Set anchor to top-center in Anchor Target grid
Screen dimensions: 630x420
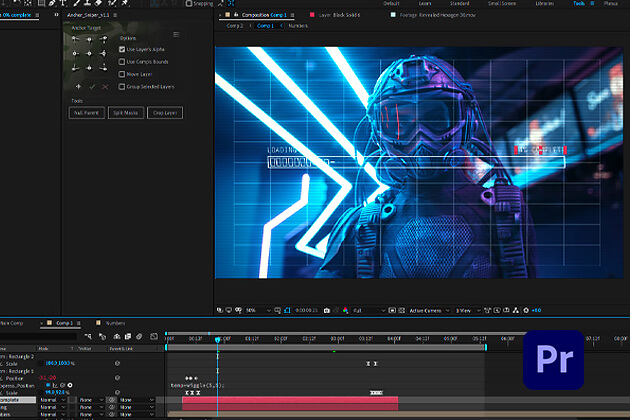(89, 39)
